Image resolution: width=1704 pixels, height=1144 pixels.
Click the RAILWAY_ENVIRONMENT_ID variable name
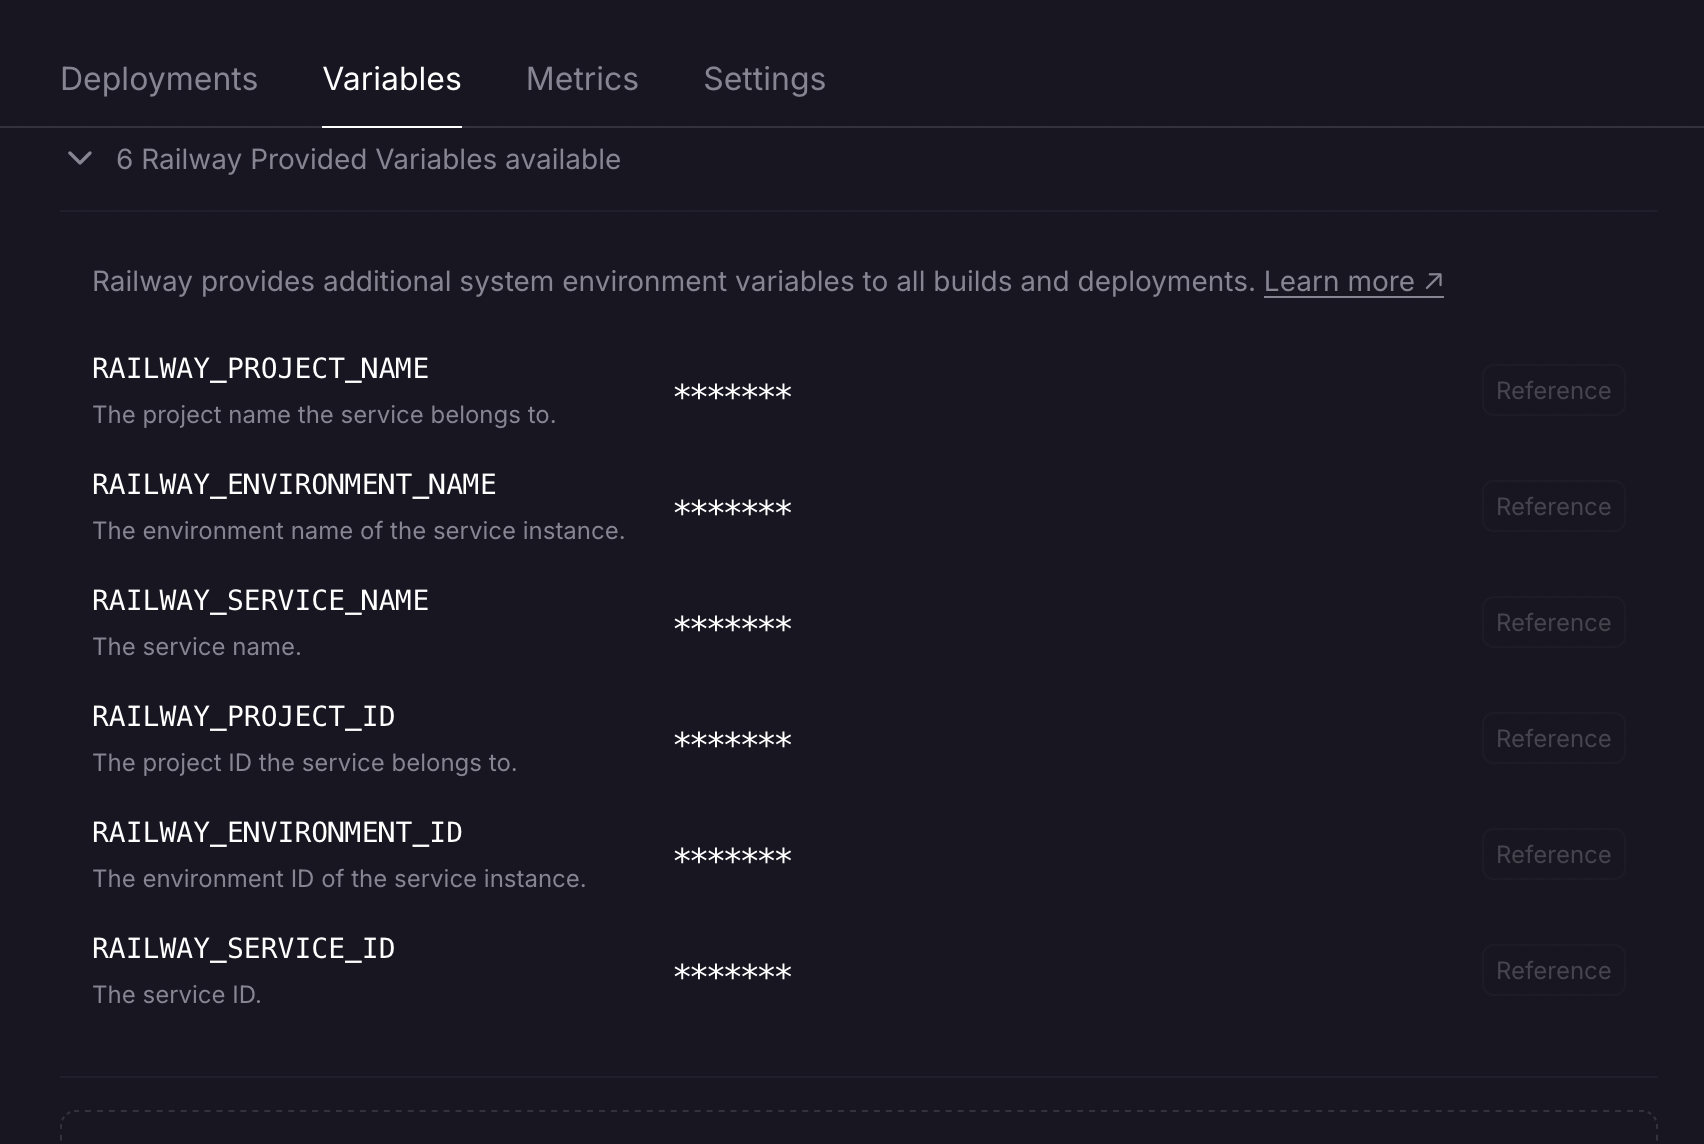point(277,833)
